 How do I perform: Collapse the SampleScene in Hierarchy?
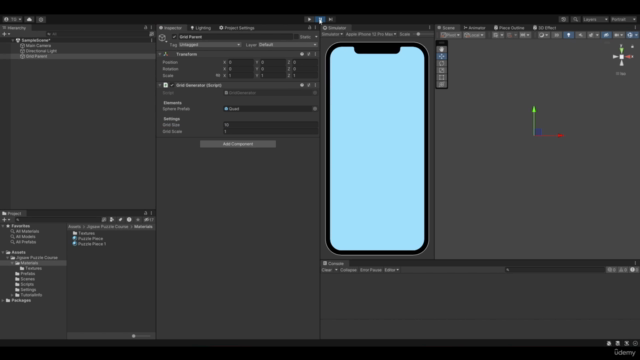[x=13, y=40]
